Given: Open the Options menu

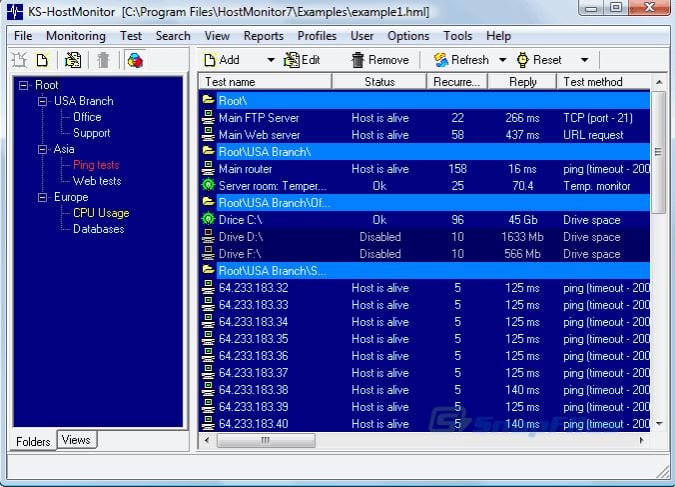Looking at the screenshot, I should tap(408, 36).
